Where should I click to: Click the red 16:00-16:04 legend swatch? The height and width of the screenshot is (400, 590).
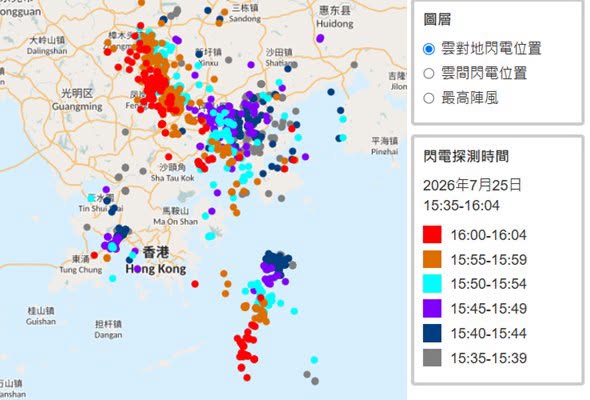click(x=432, y=234)
